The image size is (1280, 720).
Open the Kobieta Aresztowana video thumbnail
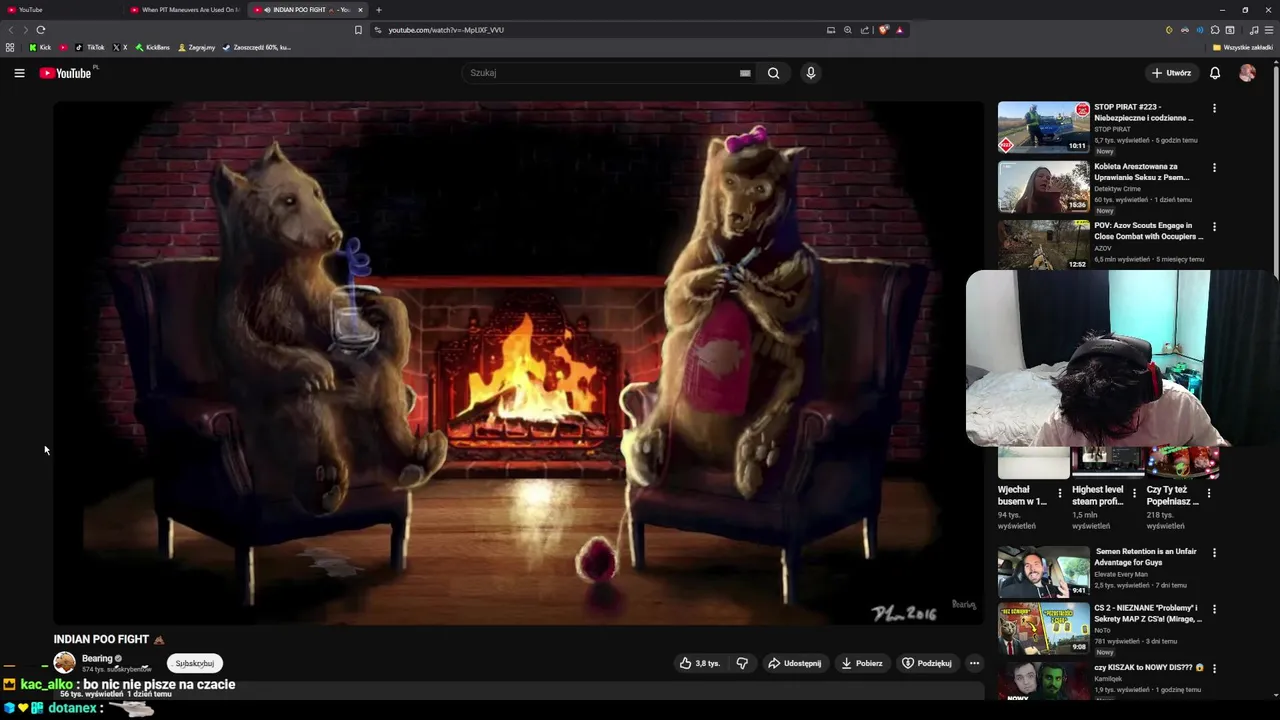point(1044,187)
